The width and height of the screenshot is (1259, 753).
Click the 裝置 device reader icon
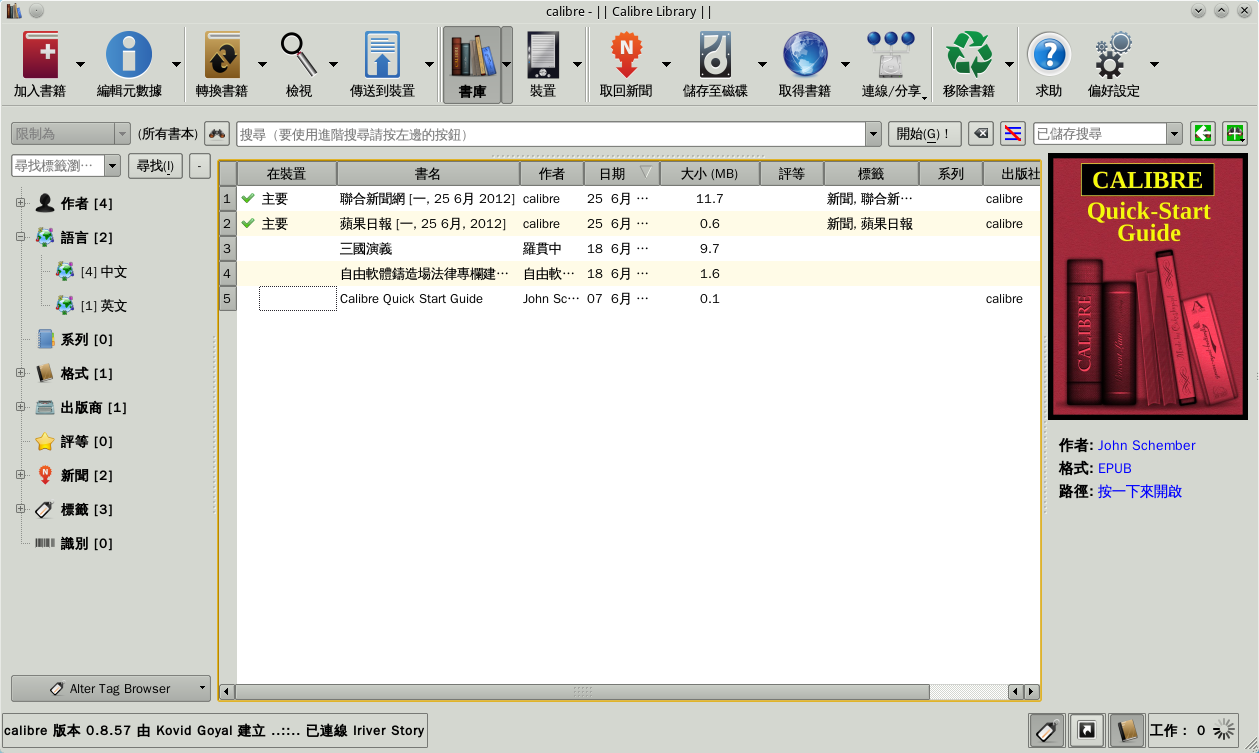[x=542, y=55]
